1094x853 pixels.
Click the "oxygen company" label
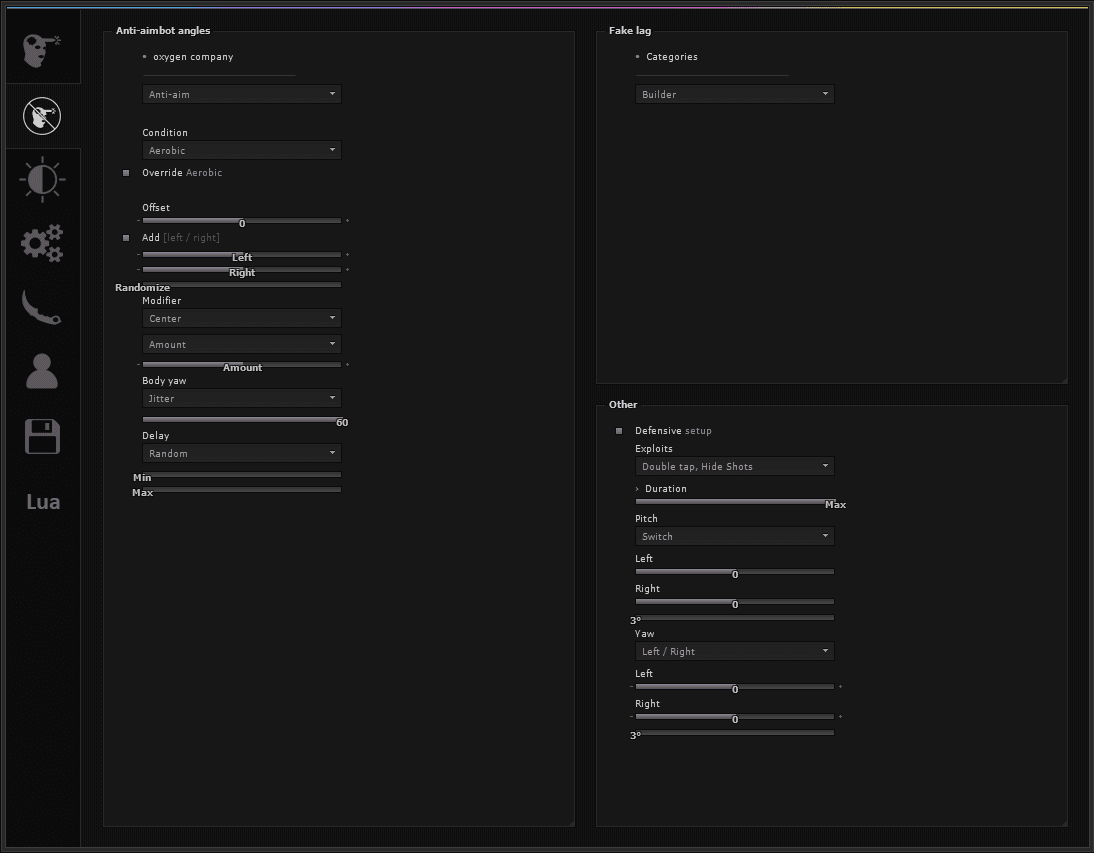click(193, 56)
